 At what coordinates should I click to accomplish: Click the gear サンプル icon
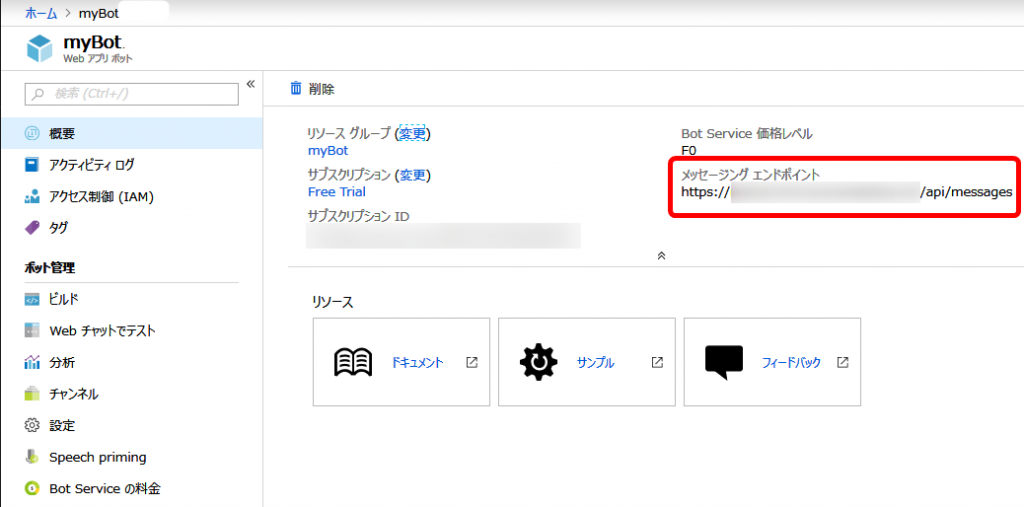point(539,362)
